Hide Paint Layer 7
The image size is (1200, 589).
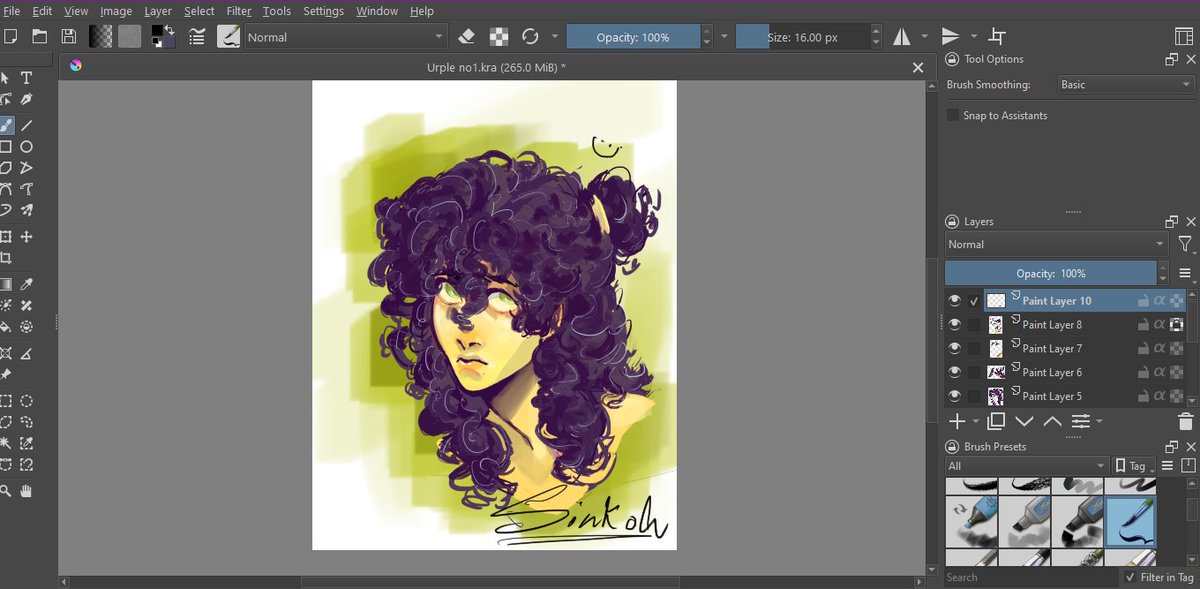(x=955, y=348)
